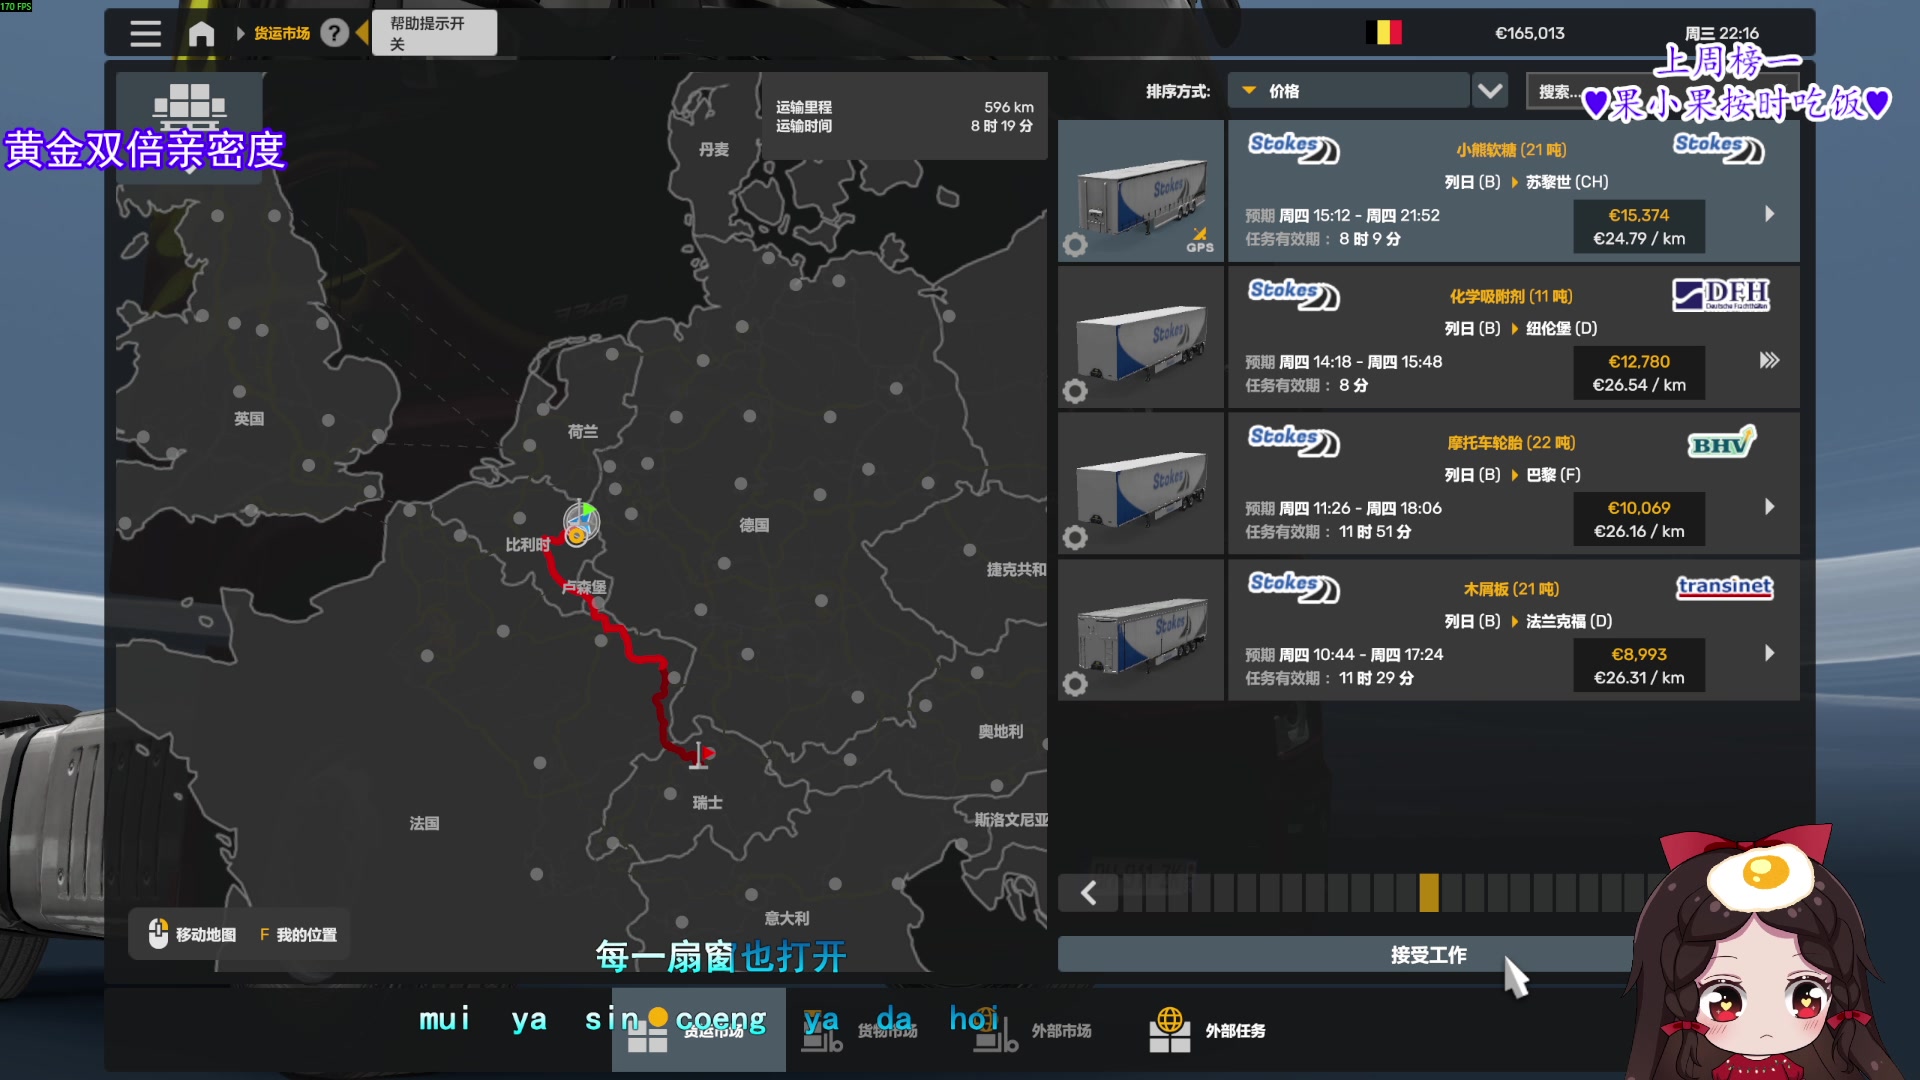1920x1080 pixels.
Task: Click the question mark help icon
Action: click(334, 34)
